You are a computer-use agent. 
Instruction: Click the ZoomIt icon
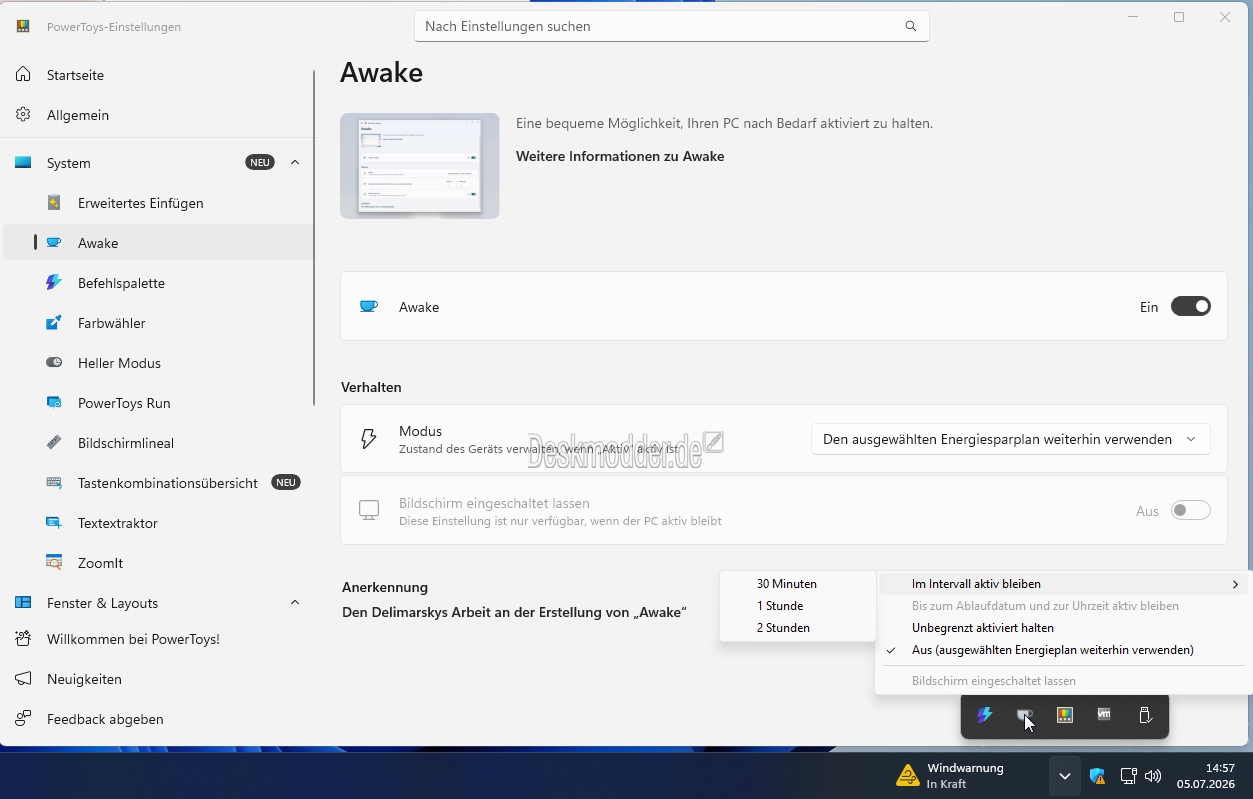54,563
